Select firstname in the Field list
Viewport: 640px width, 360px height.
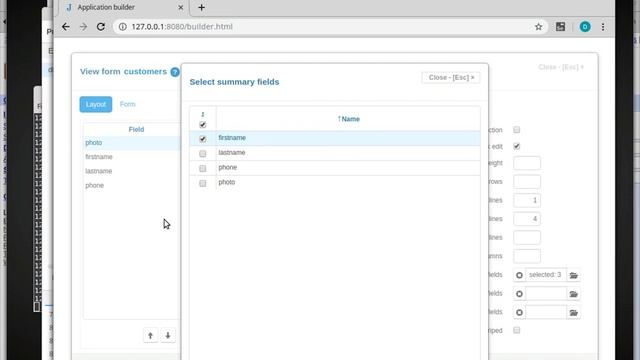131,157
